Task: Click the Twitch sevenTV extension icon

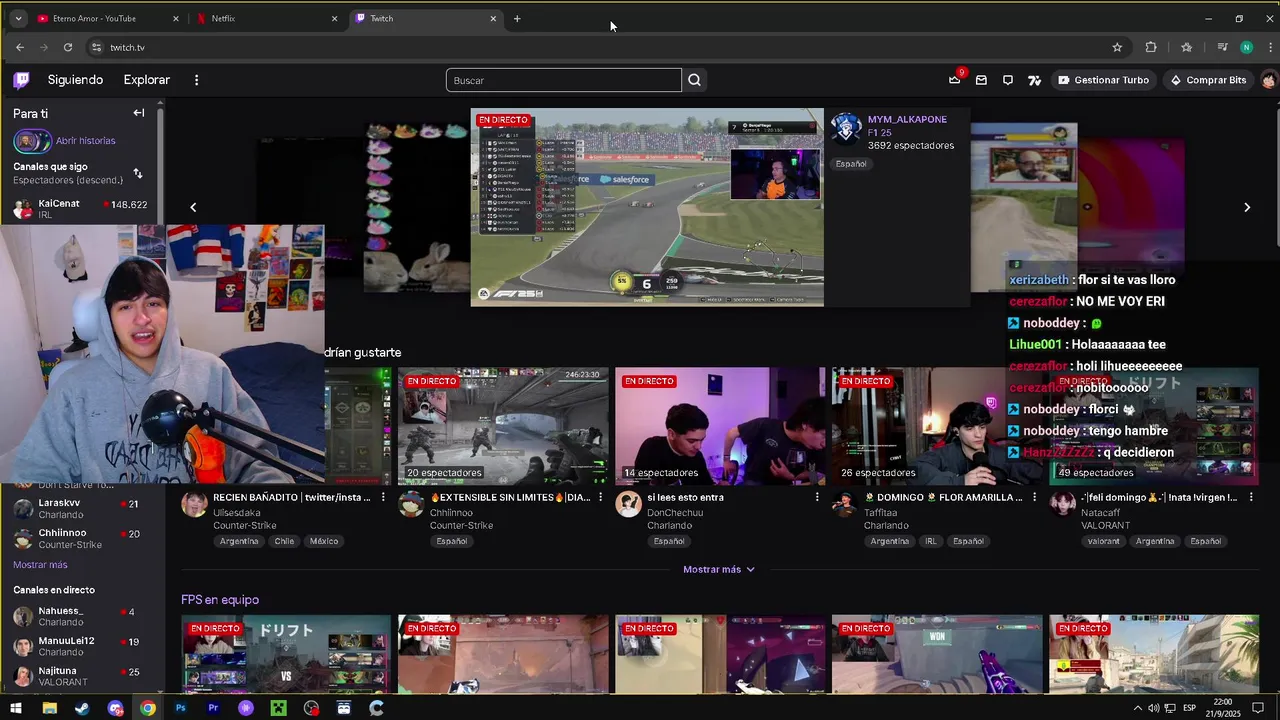Action: 1035,80
